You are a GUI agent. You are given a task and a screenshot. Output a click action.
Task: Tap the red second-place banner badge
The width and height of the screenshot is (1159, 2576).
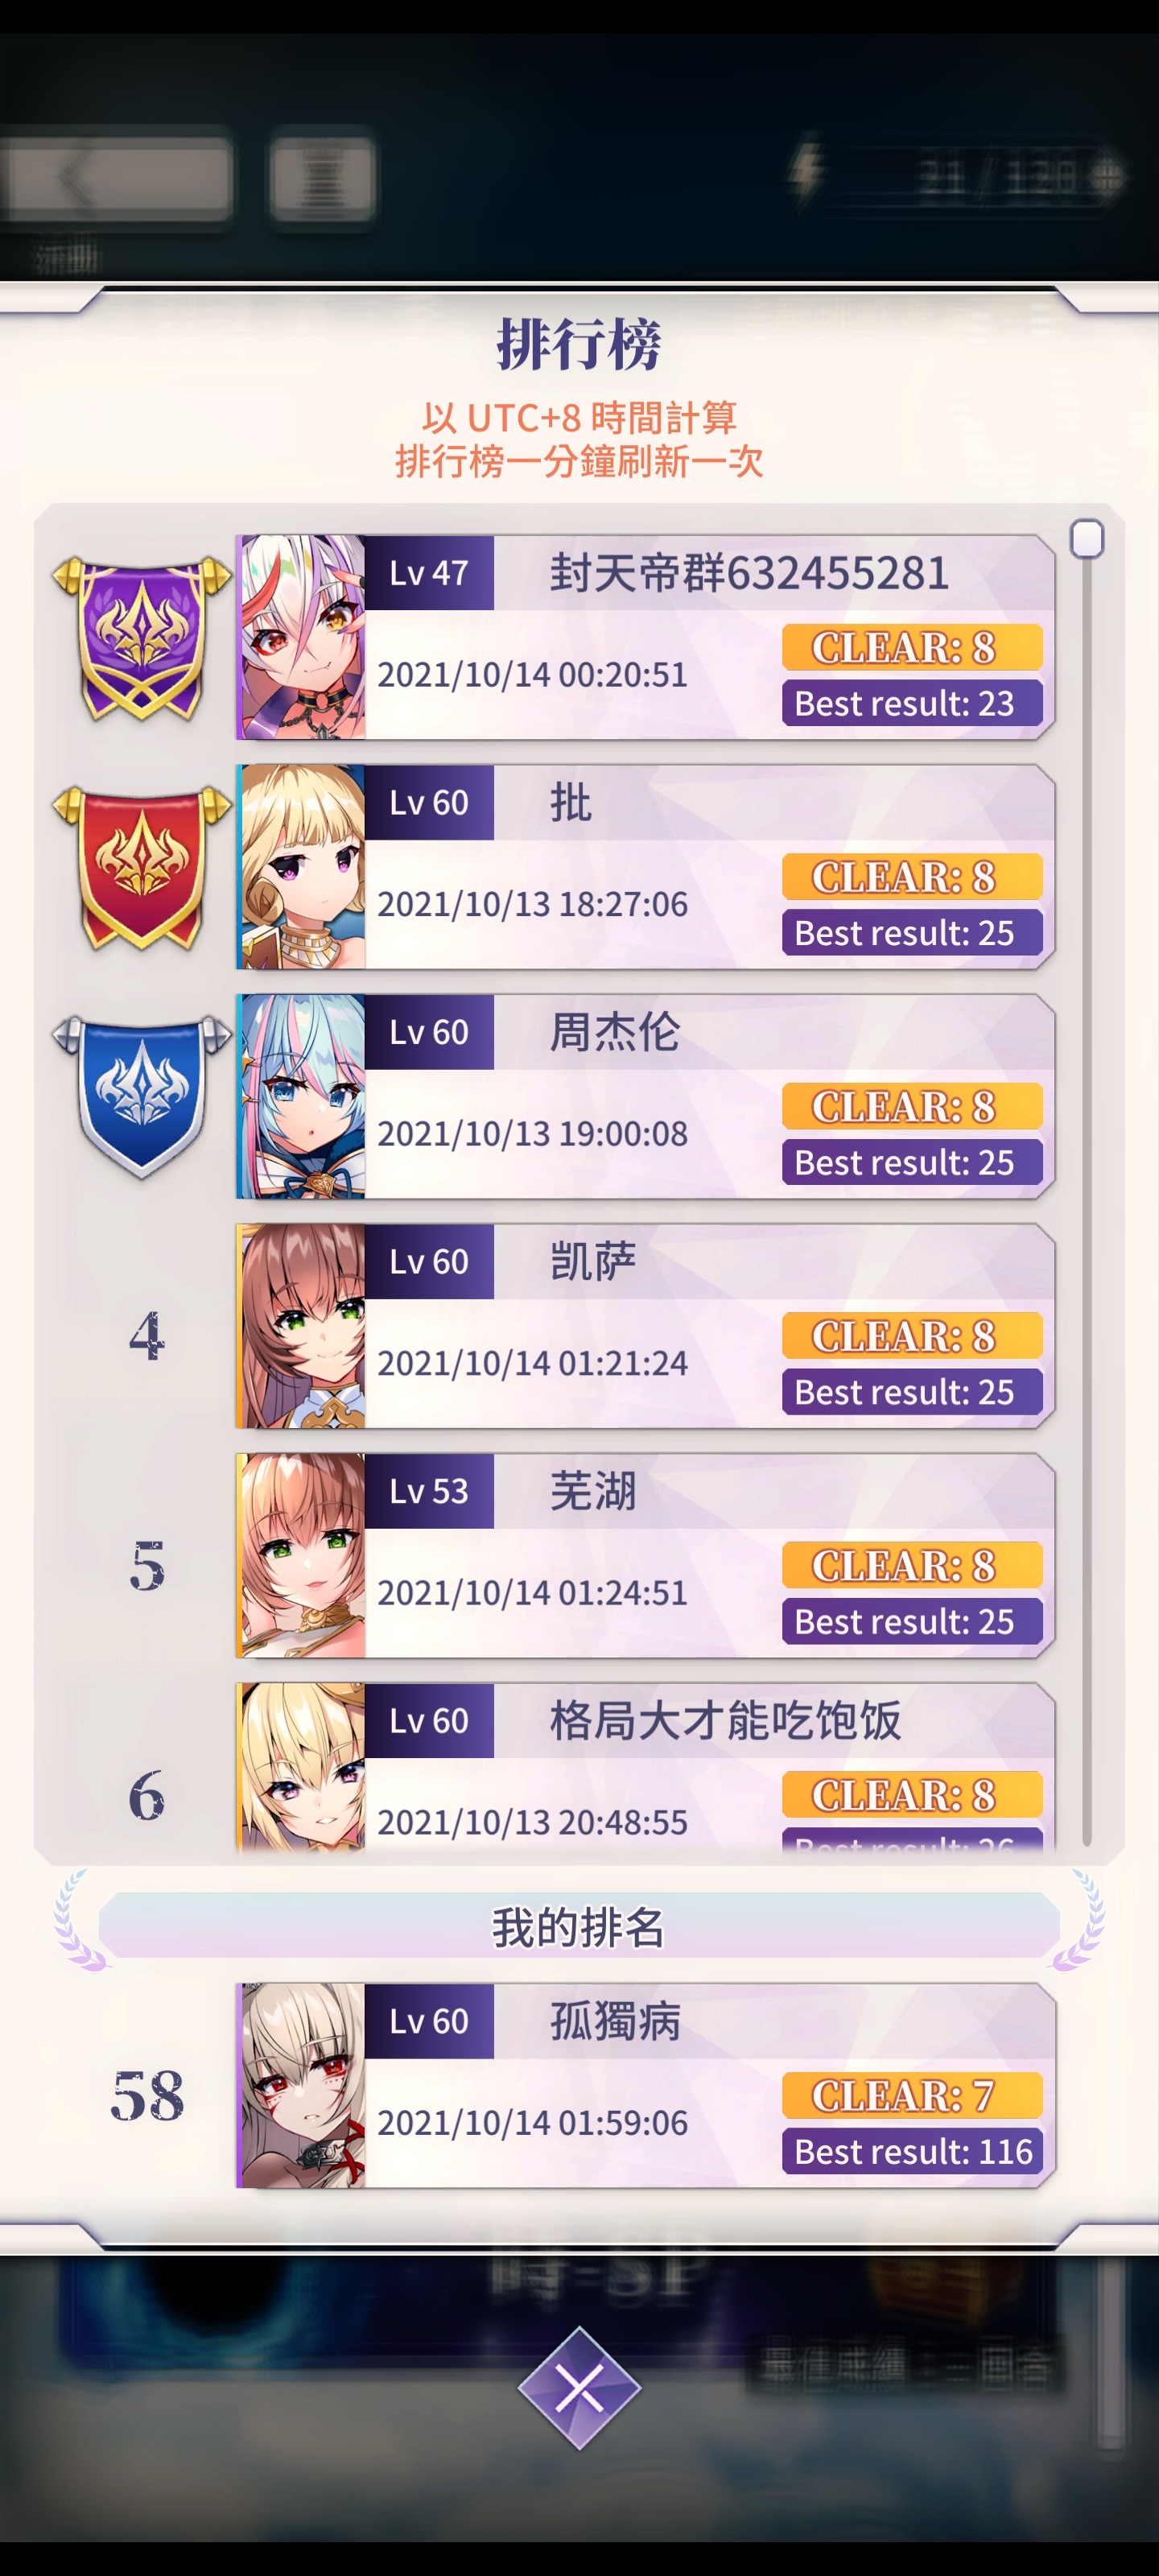141,867
